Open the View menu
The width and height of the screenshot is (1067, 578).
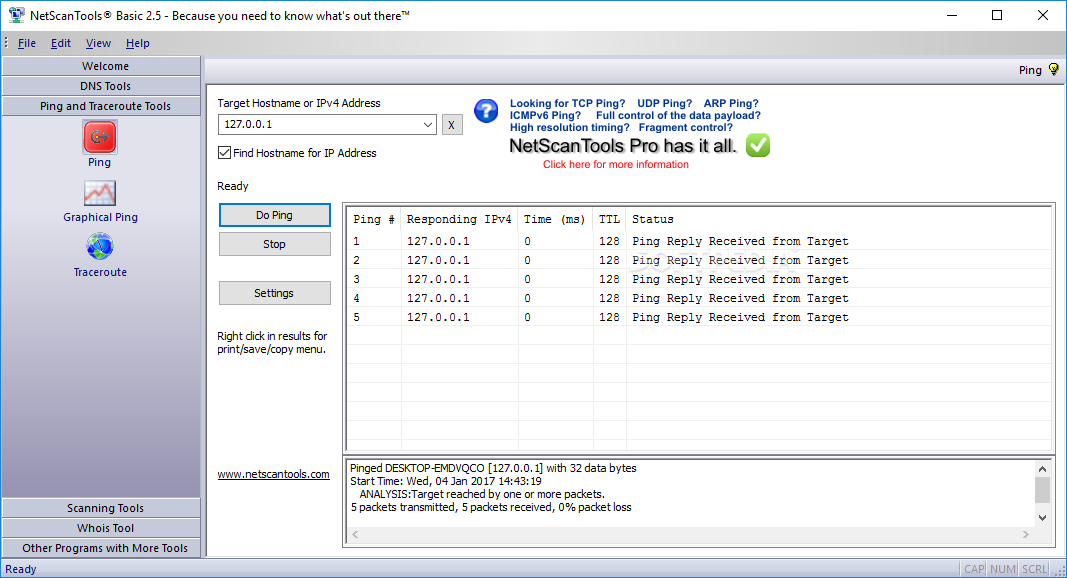click(98, 43)
